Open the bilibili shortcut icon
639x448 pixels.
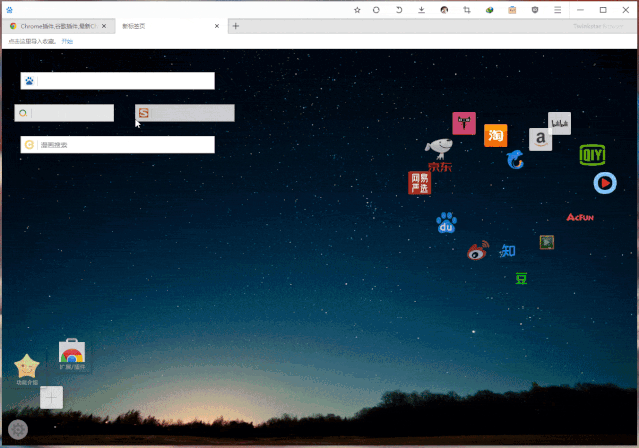[560, 123]
